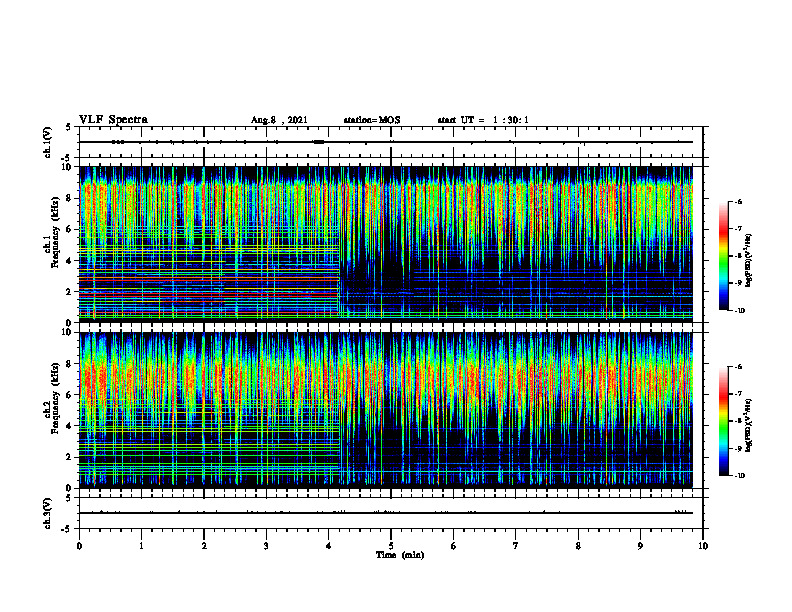Click time axis tick label "7"
Viewport: 792px width, 612px height.
pos(516,546)
